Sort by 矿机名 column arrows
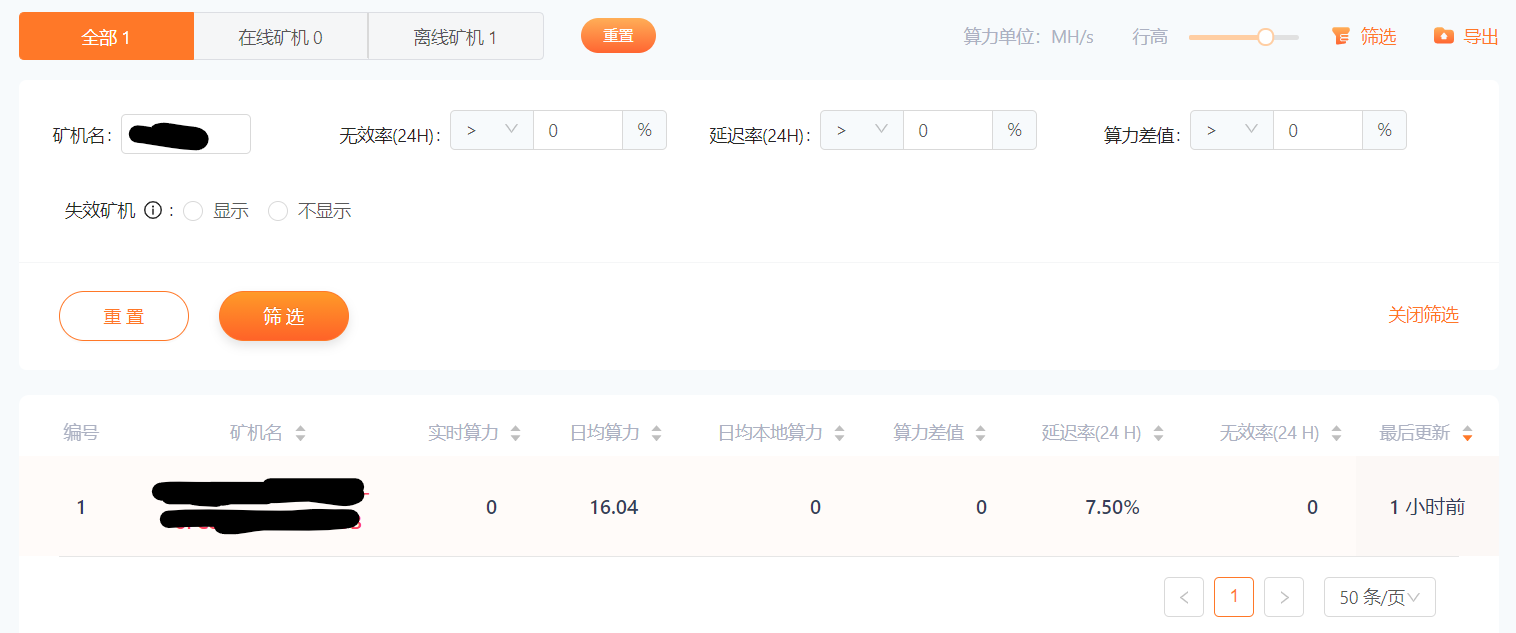The image size is (1516, 633). [x=300, y=434]
